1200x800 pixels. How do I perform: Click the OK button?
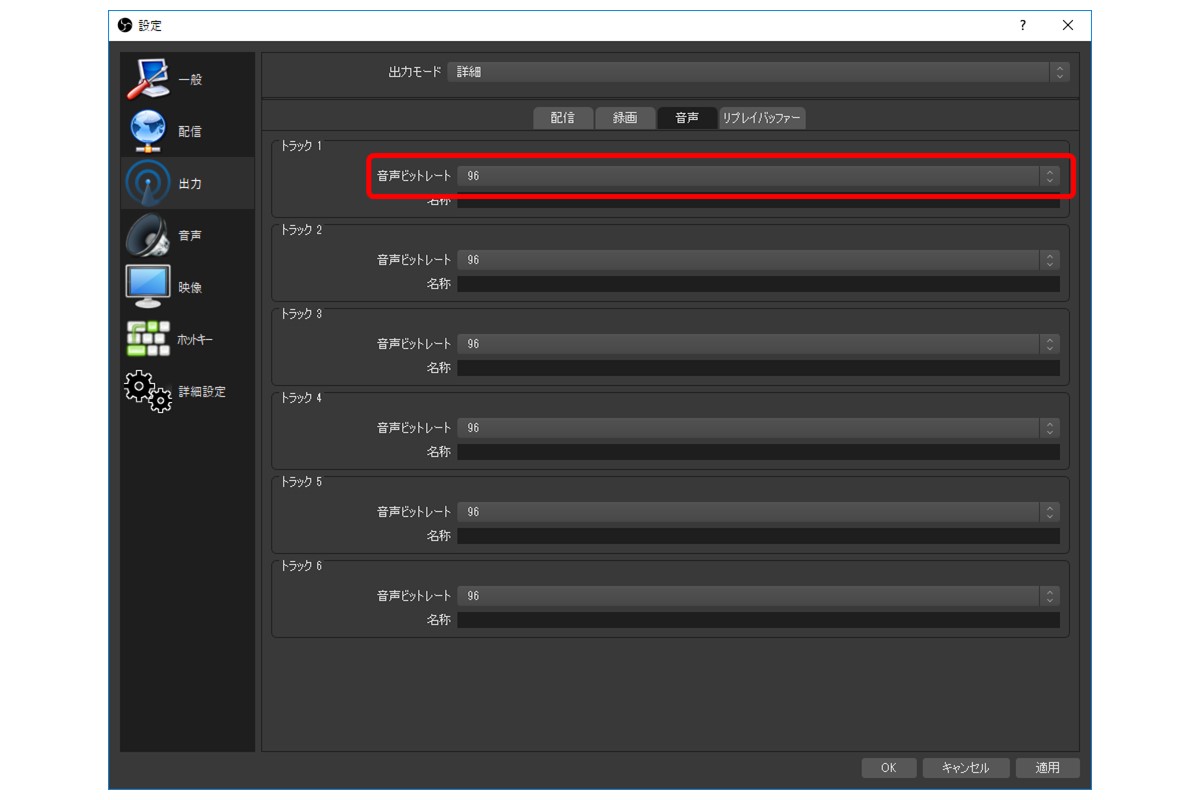[x=888, y=768]
